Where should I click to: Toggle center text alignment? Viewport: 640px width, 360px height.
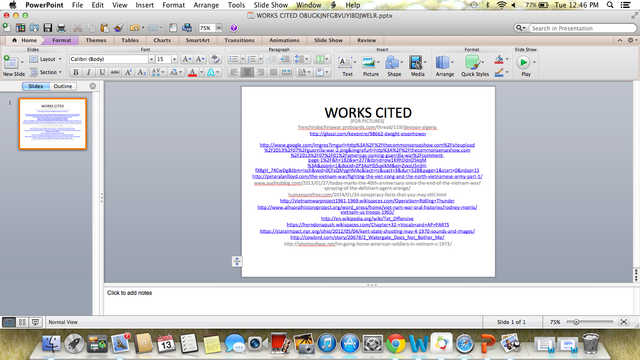[247, 72]
